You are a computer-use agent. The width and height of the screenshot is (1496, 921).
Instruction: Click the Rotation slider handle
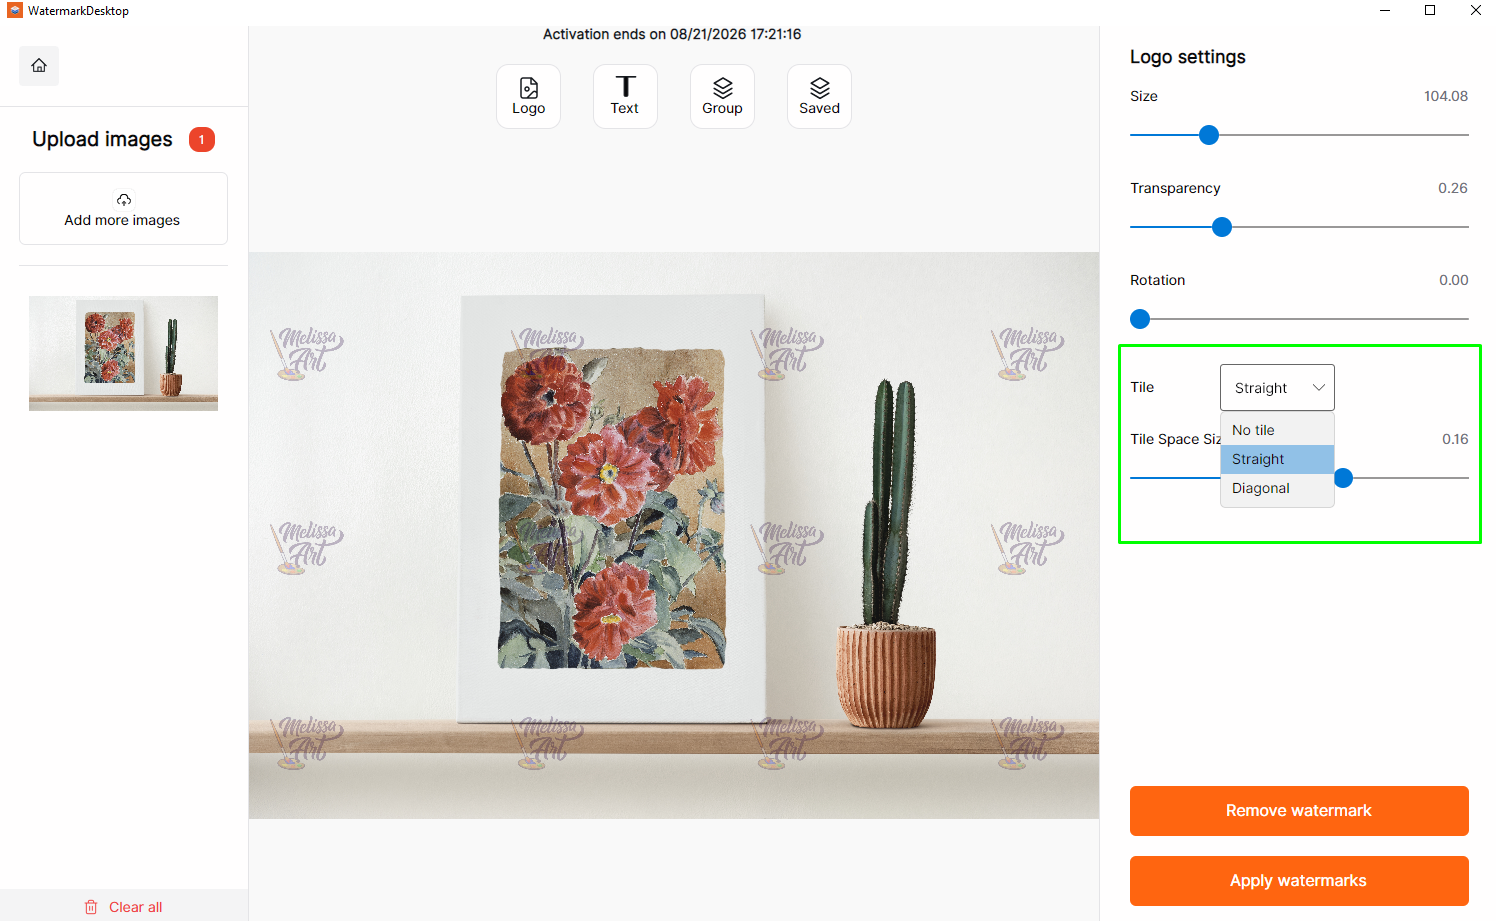point(1140,319)
